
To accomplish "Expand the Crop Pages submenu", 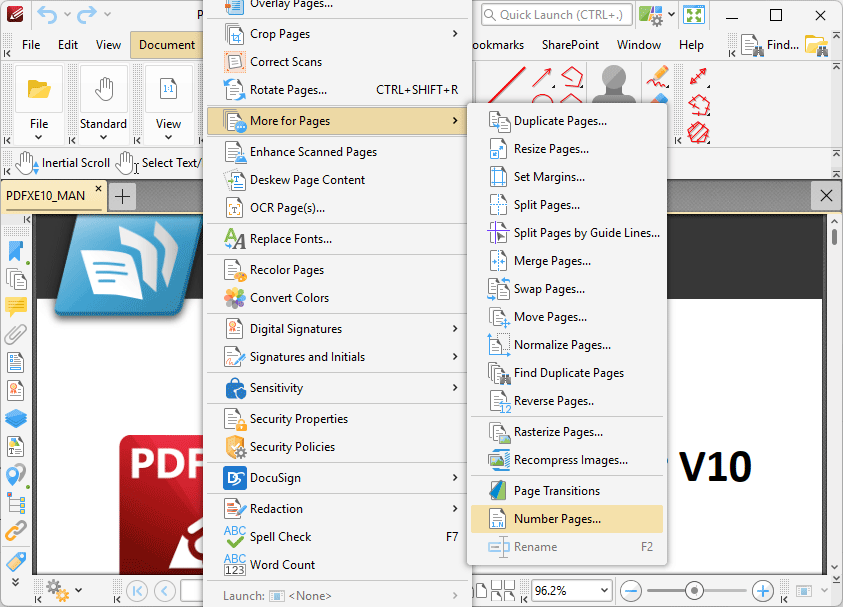I will [x=455, y=34].
